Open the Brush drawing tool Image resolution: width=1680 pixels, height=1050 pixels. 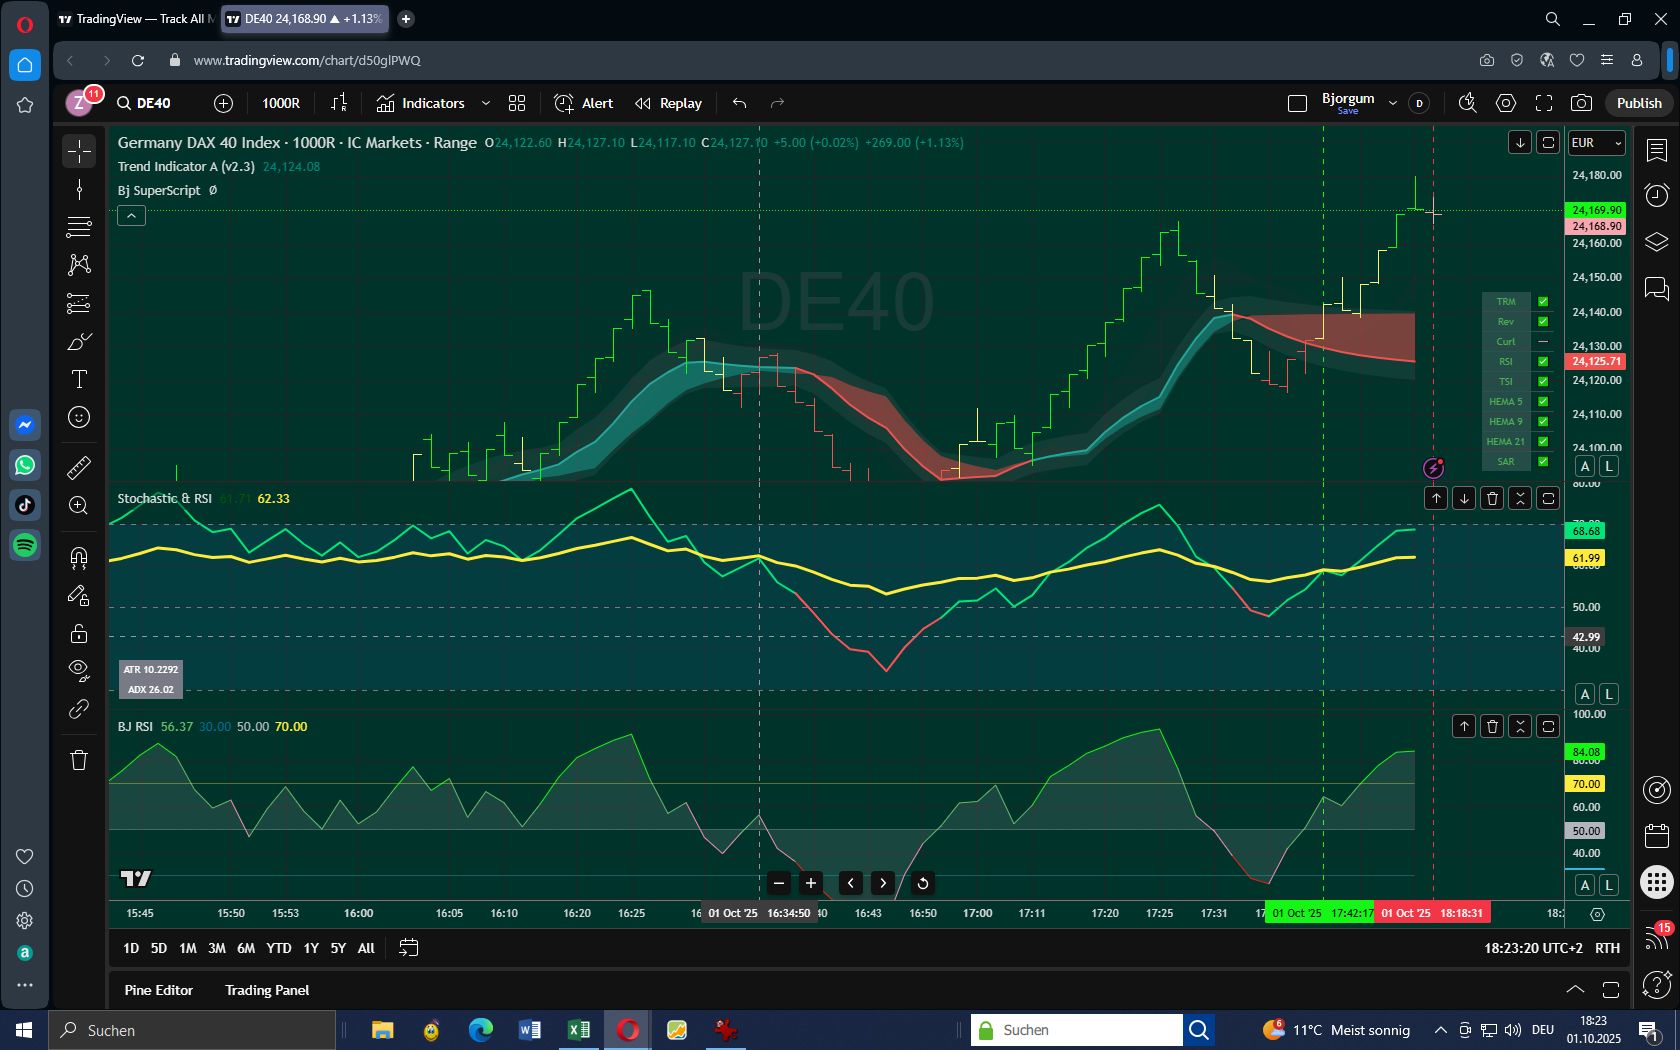tap(79, 340)
